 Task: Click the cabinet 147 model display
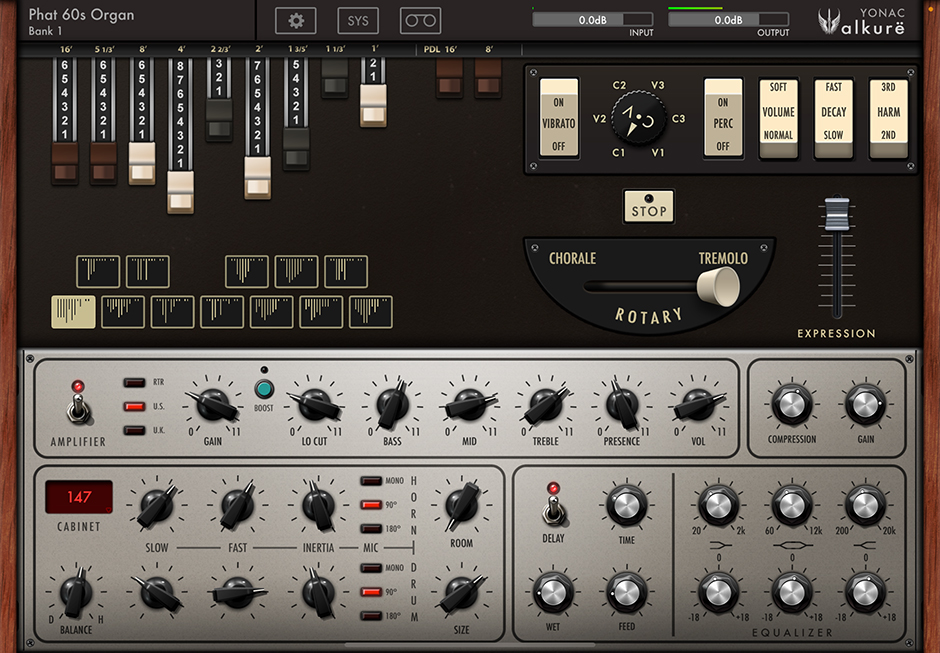[78, 497]
